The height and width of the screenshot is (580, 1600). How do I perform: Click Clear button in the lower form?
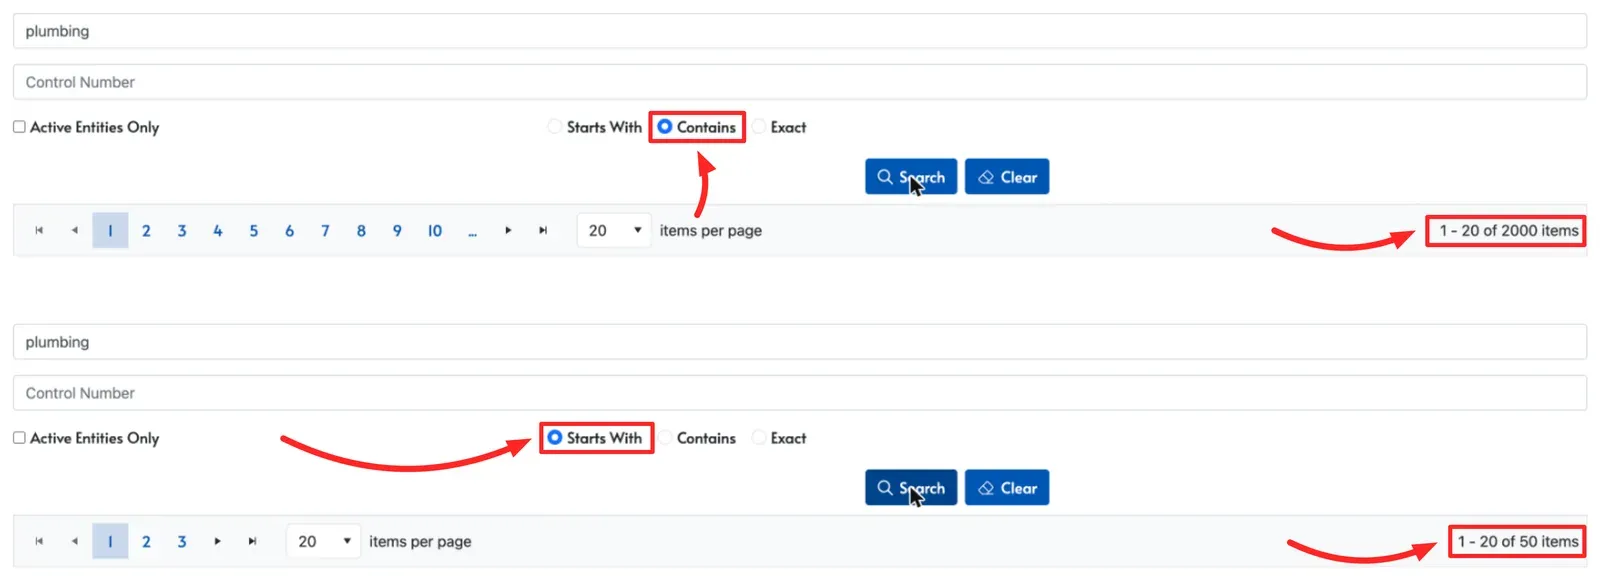tap(1007, 488)
